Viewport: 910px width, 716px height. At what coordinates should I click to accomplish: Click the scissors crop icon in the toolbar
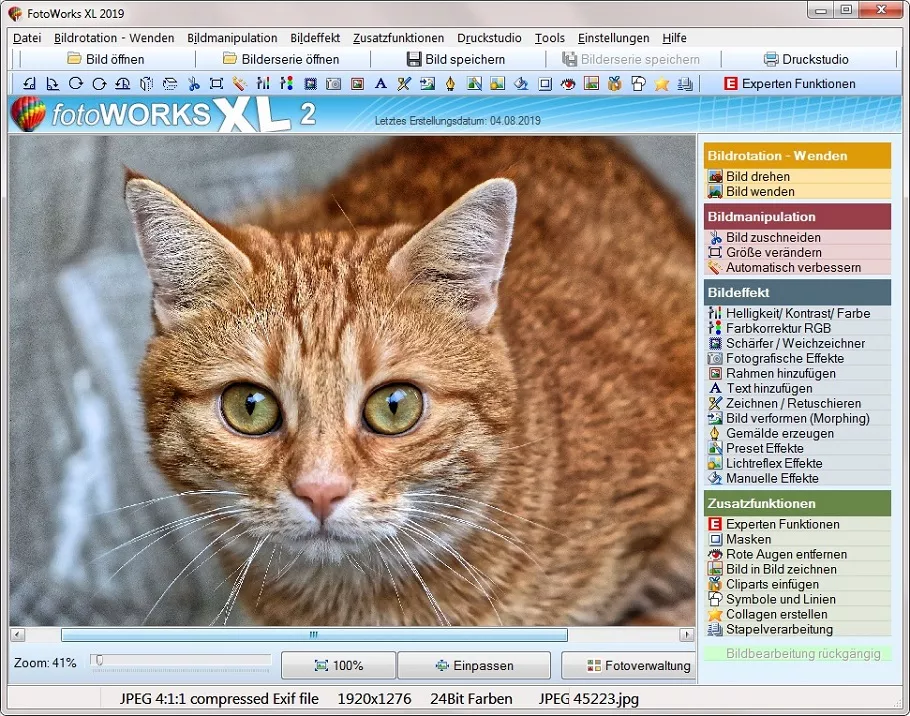193,84
